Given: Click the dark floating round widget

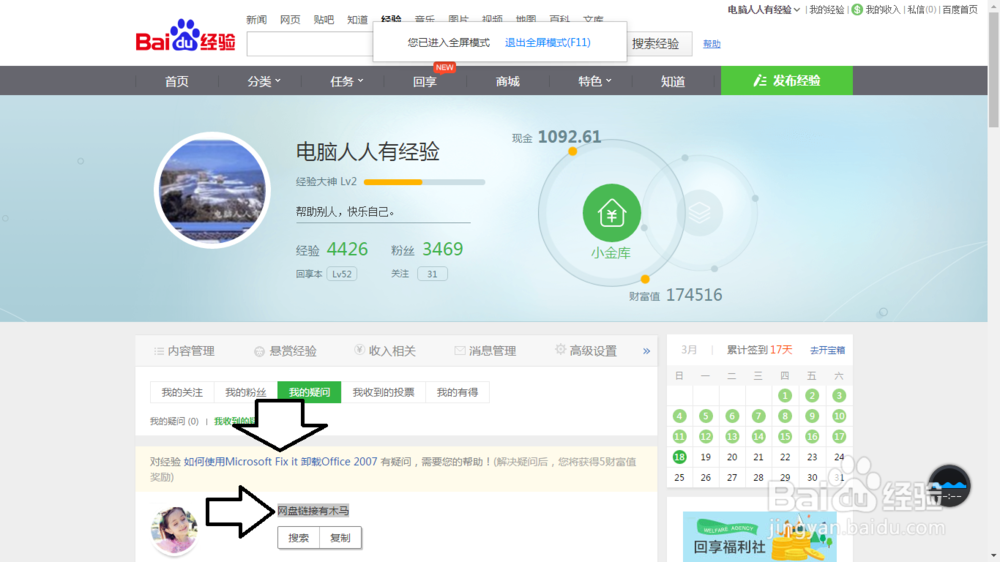Looking at the screenshot, I should pos(950,486).
